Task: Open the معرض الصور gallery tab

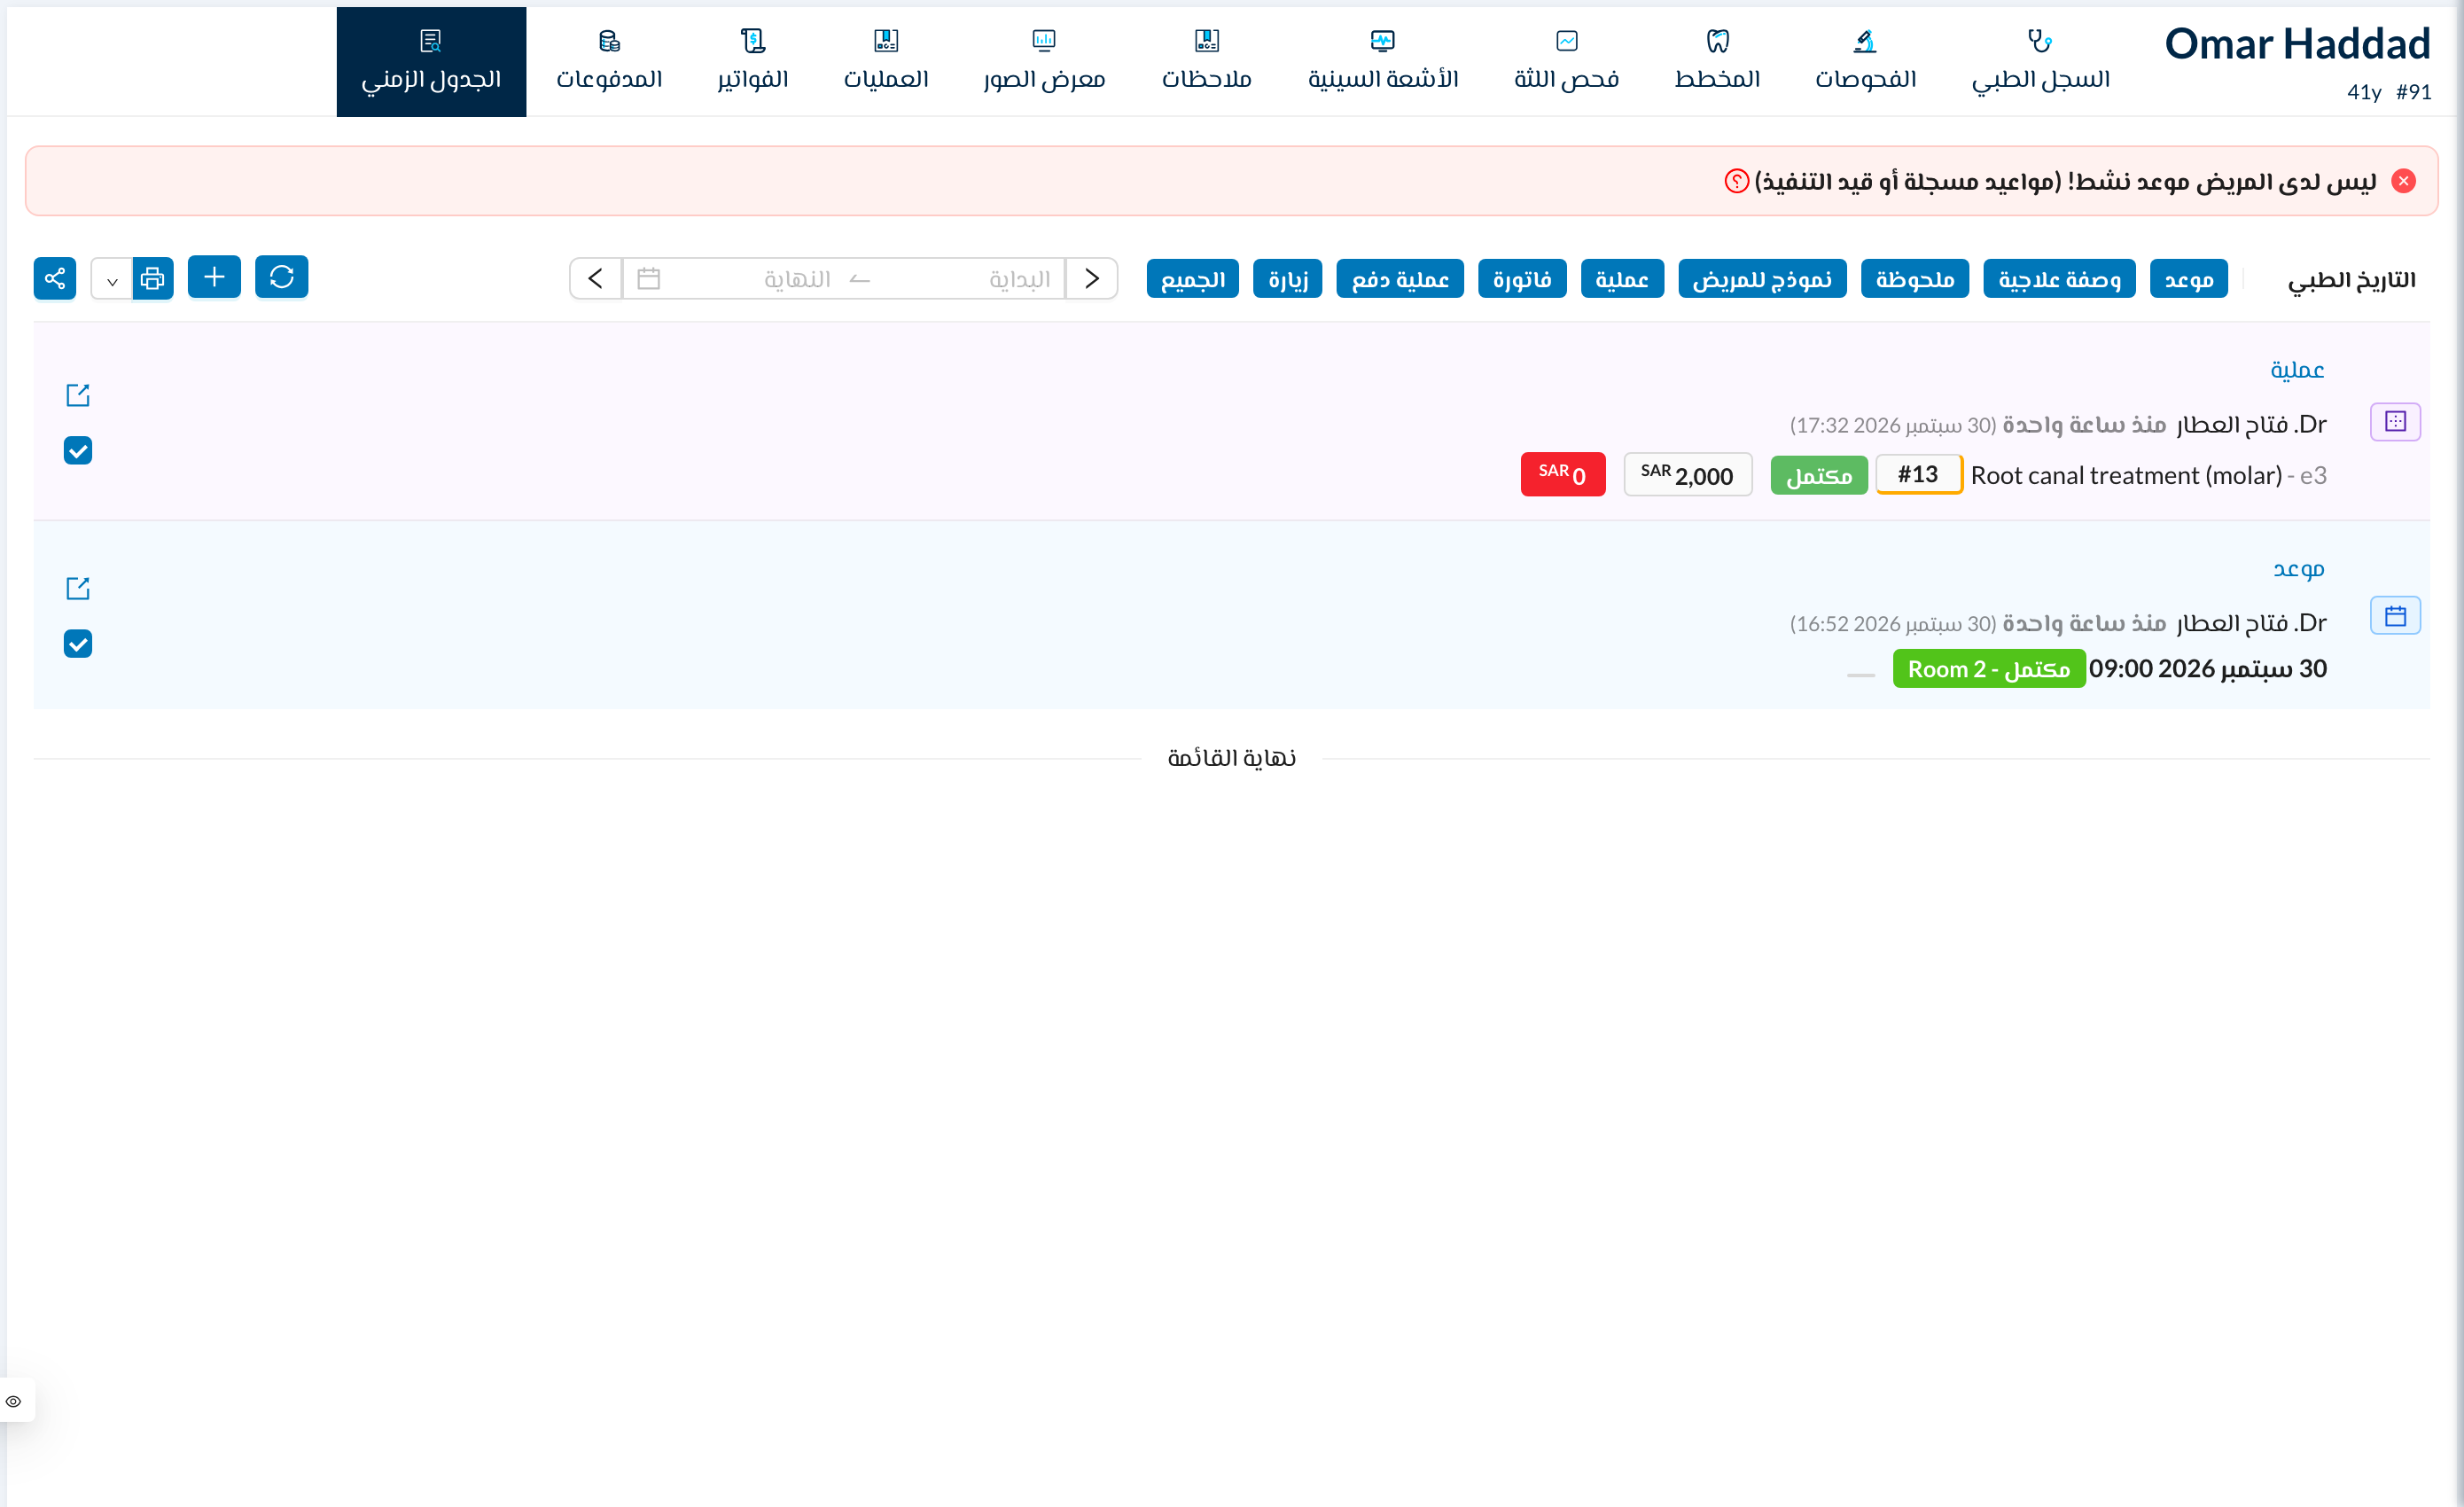Action: tap(1044, 61)
